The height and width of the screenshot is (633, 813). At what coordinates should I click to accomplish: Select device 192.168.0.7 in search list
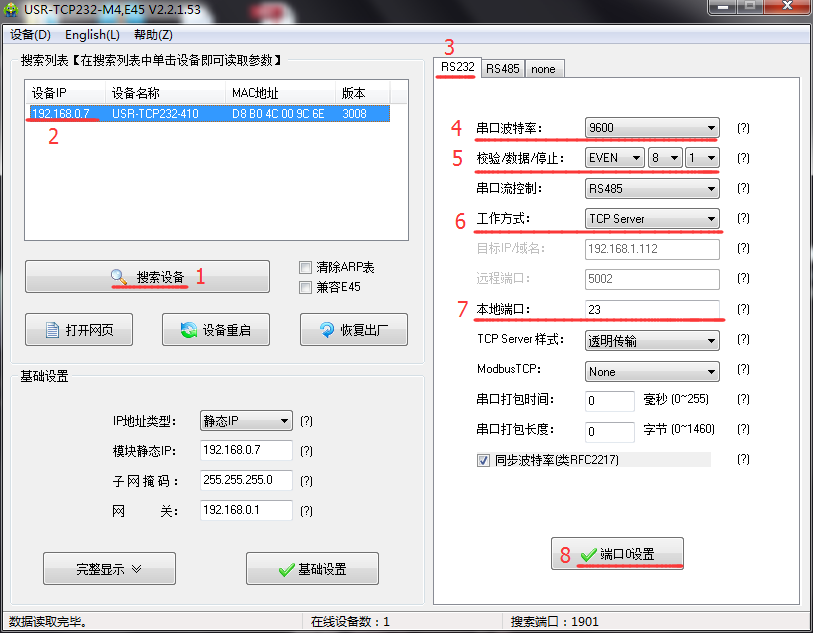61,114
